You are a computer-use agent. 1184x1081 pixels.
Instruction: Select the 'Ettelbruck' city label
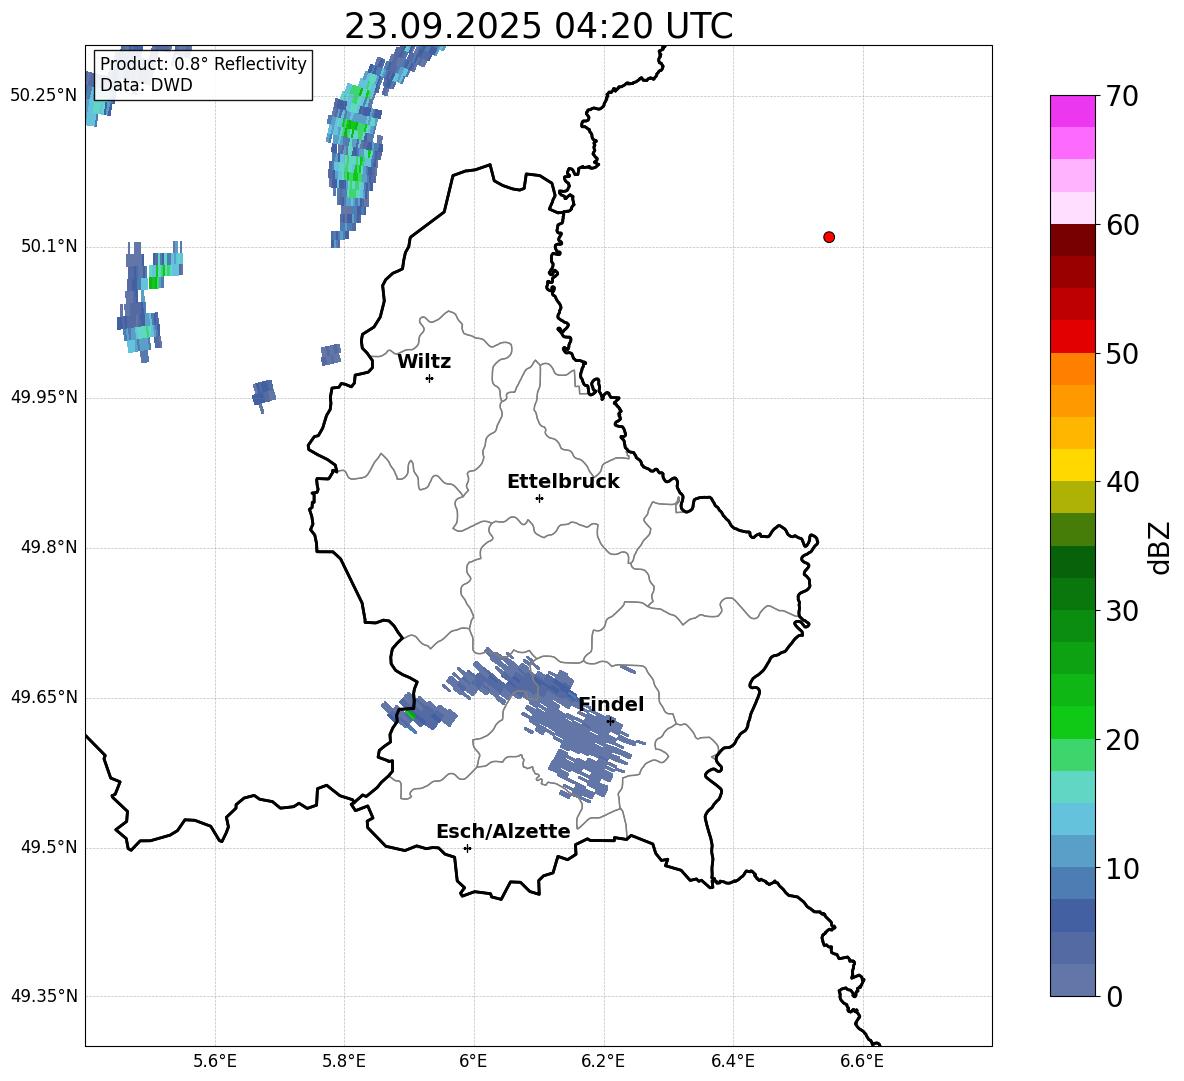(x=563, y=482)
